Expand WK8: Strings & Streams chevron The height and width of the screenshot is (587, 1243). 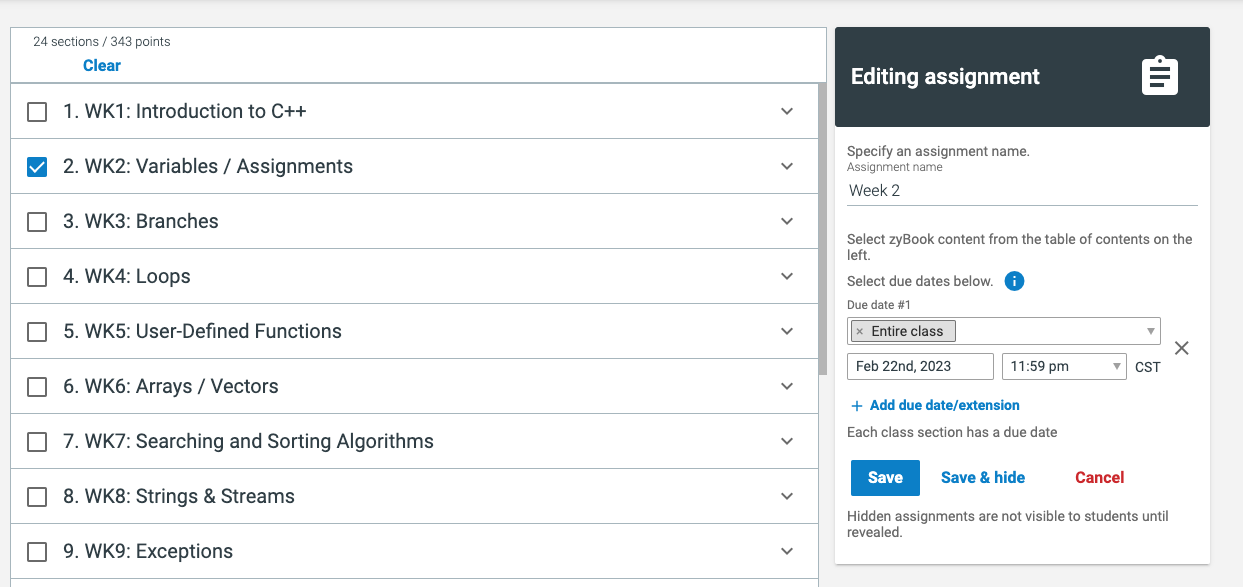(x=787, y=497)
